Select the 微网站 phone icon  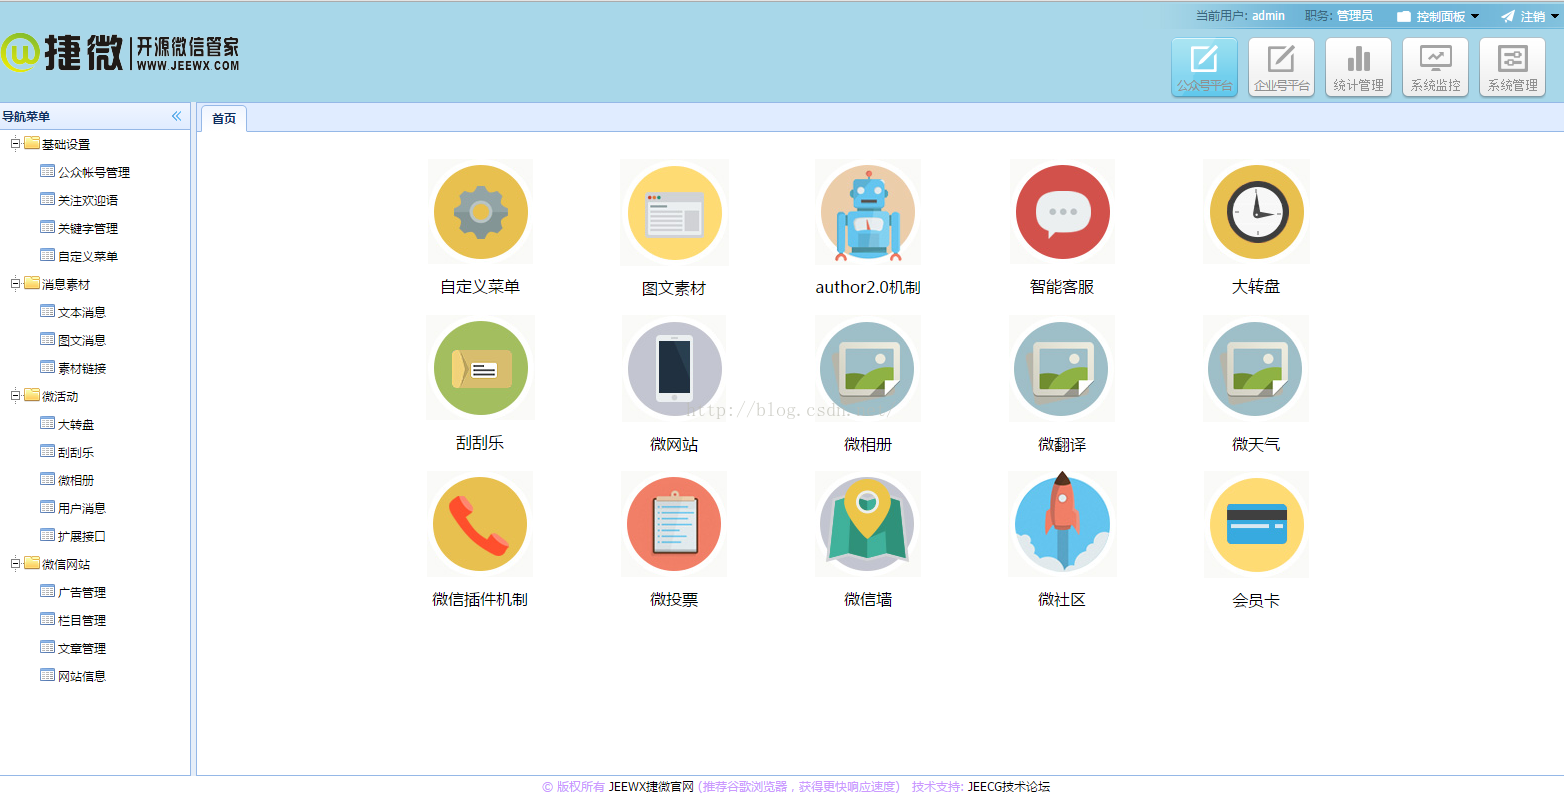[x=674, y=368]
